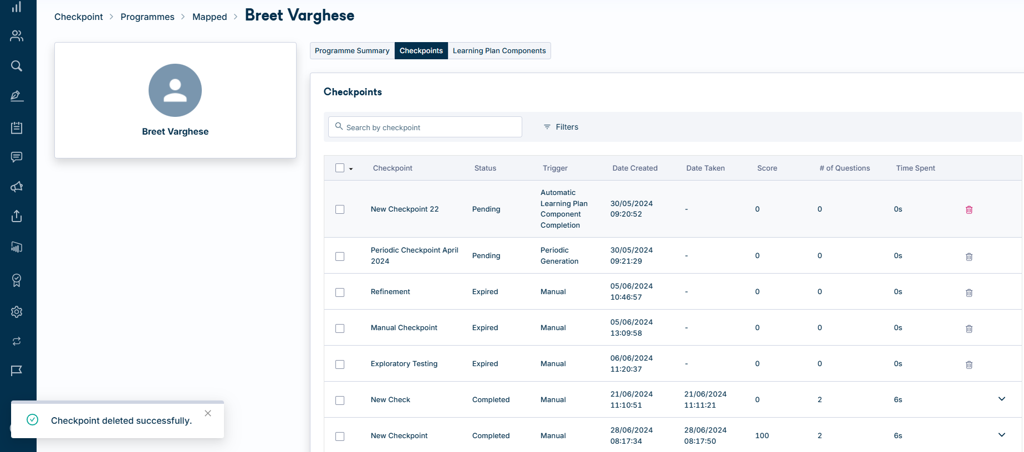
Task: Open the flag sidebar icon
Action: tap(16, 370)
